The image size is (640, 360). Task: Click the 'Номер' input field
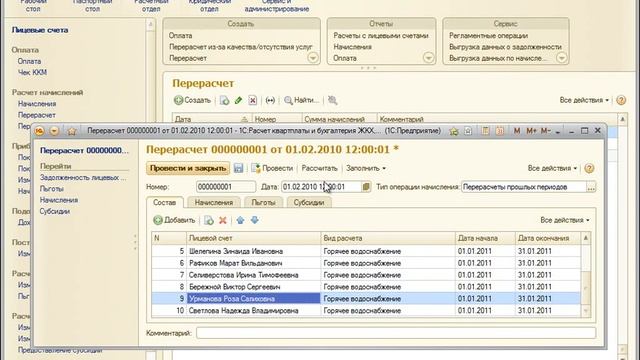(226, 187)
